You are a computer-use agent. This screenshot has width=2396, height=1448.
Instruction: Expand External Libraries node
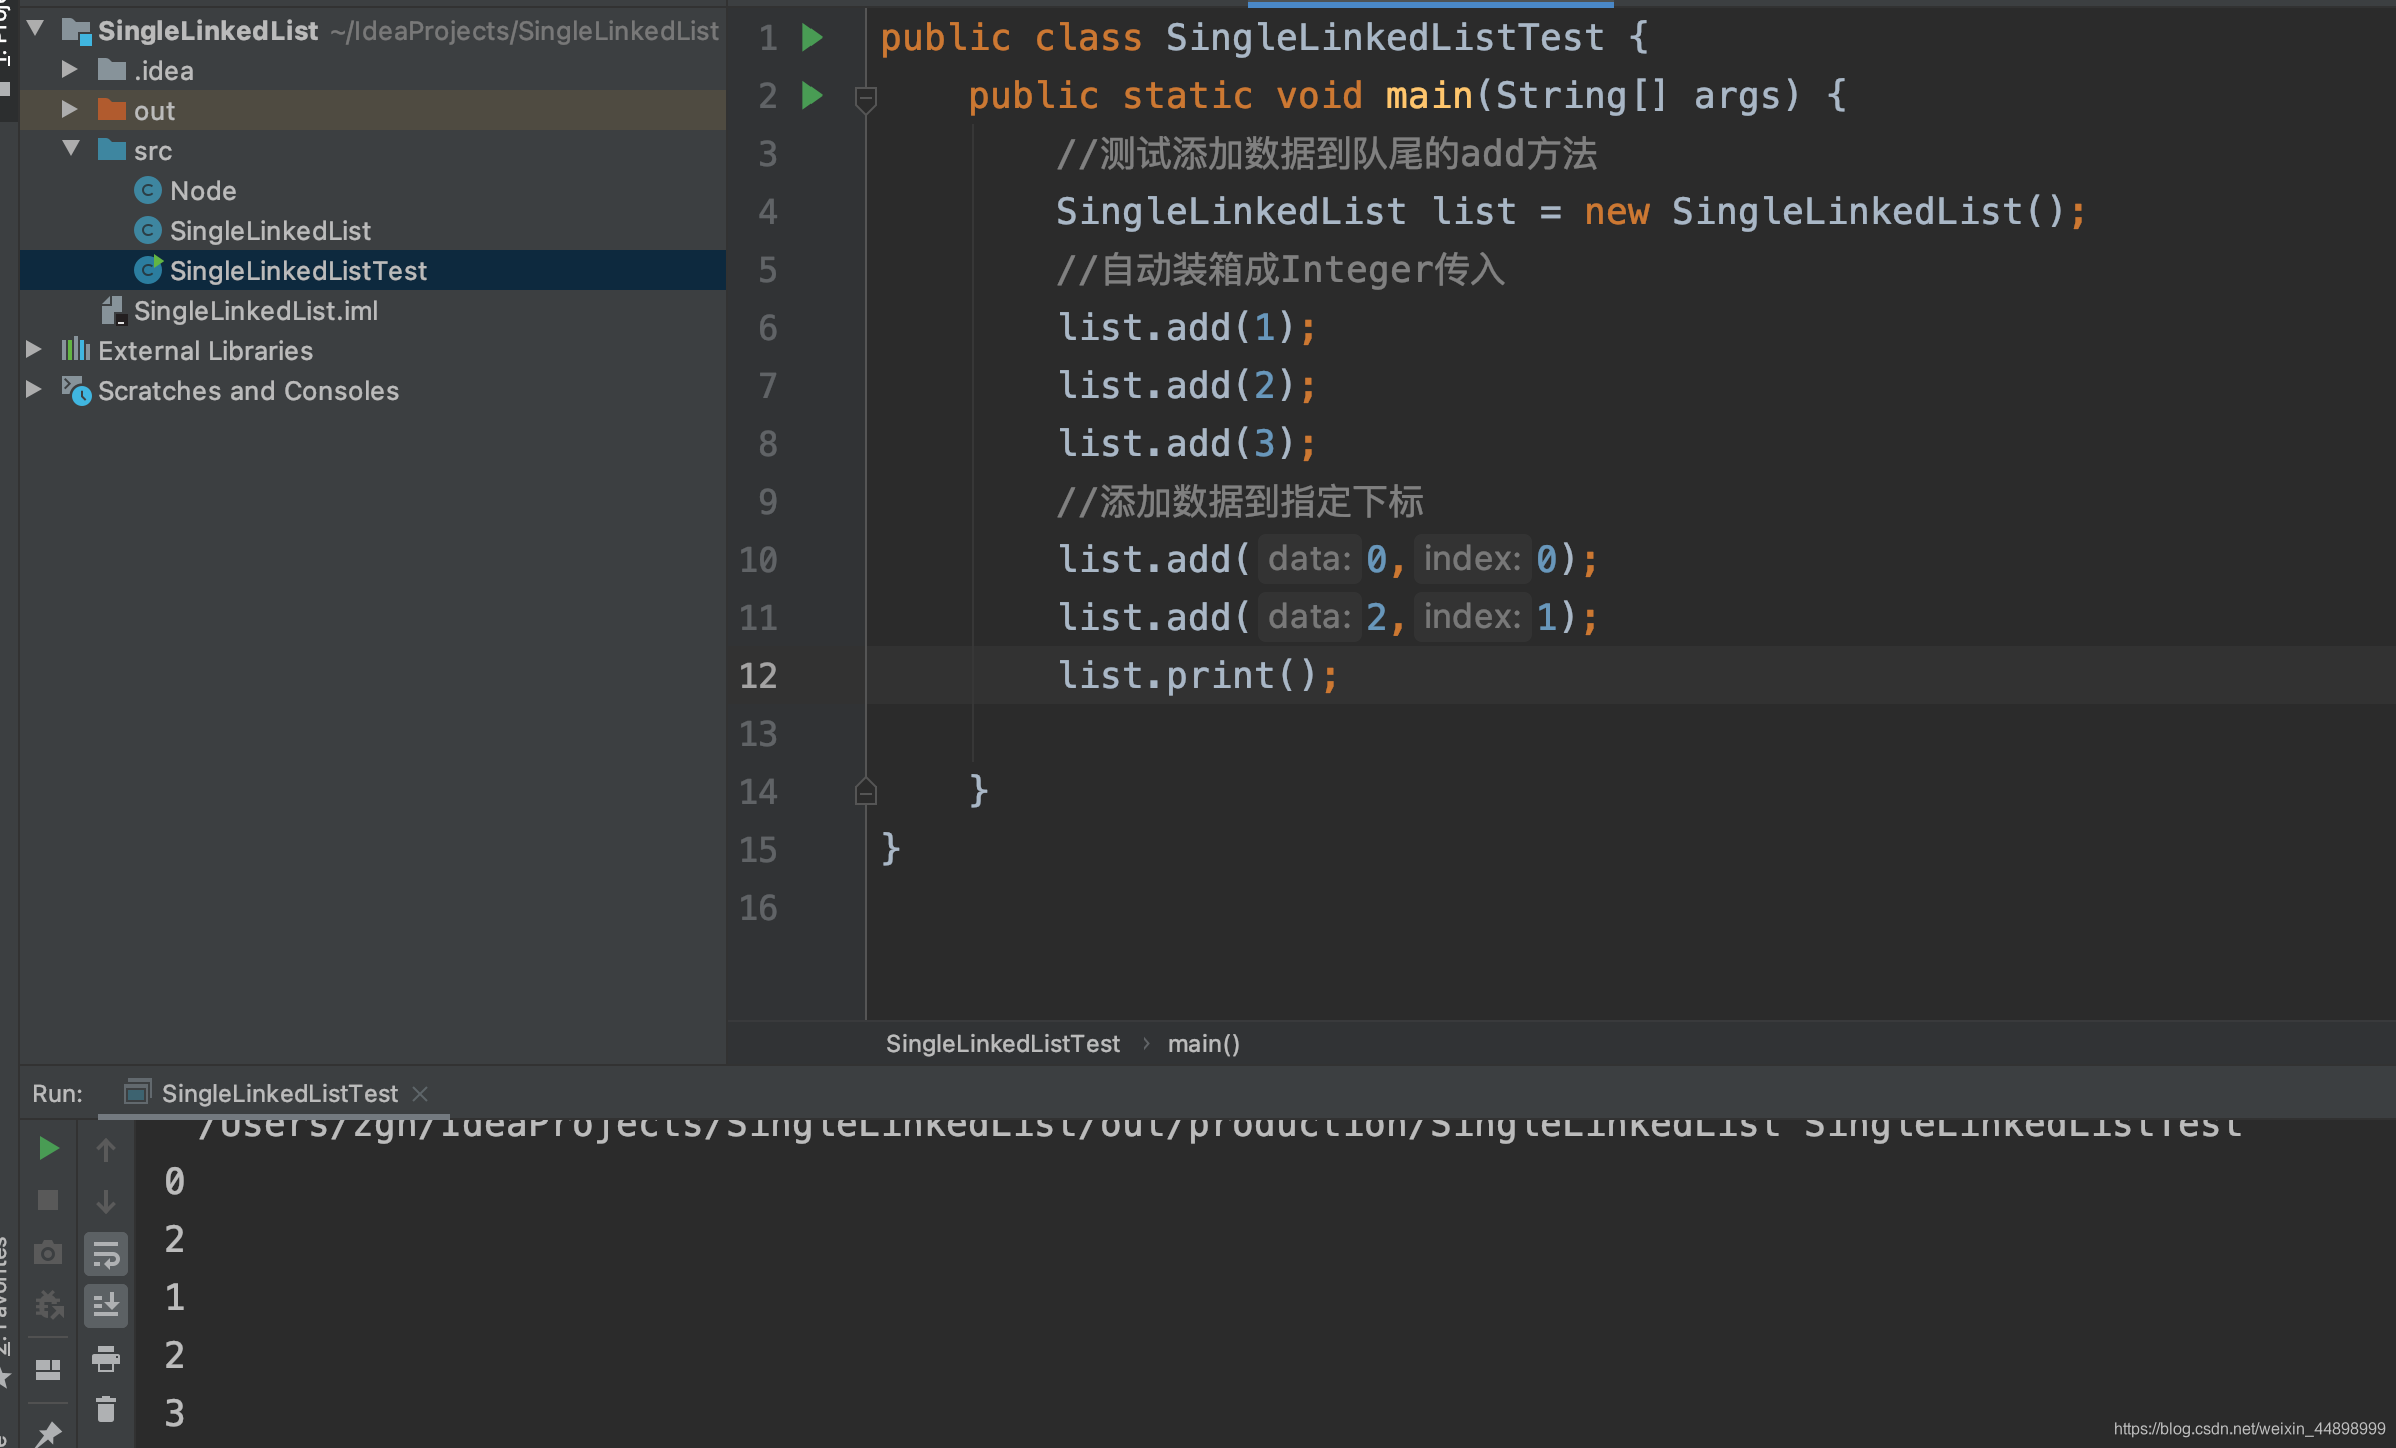point(34,349)
